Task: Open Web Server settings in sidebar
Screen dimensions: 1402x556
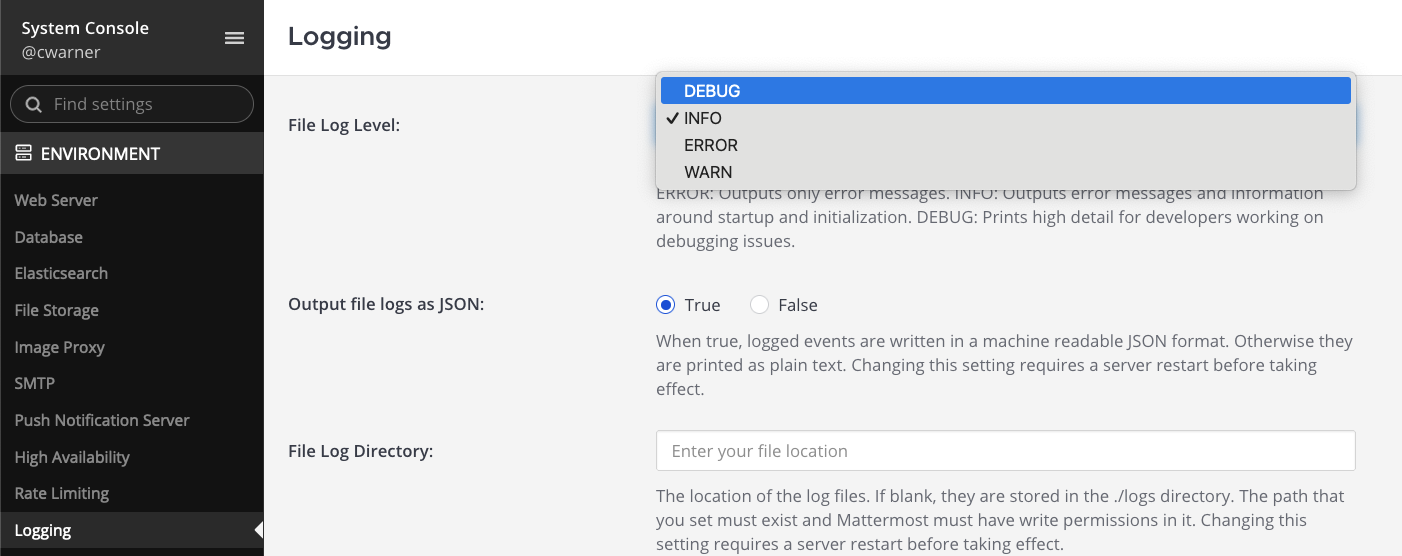Action: point(56,200)
